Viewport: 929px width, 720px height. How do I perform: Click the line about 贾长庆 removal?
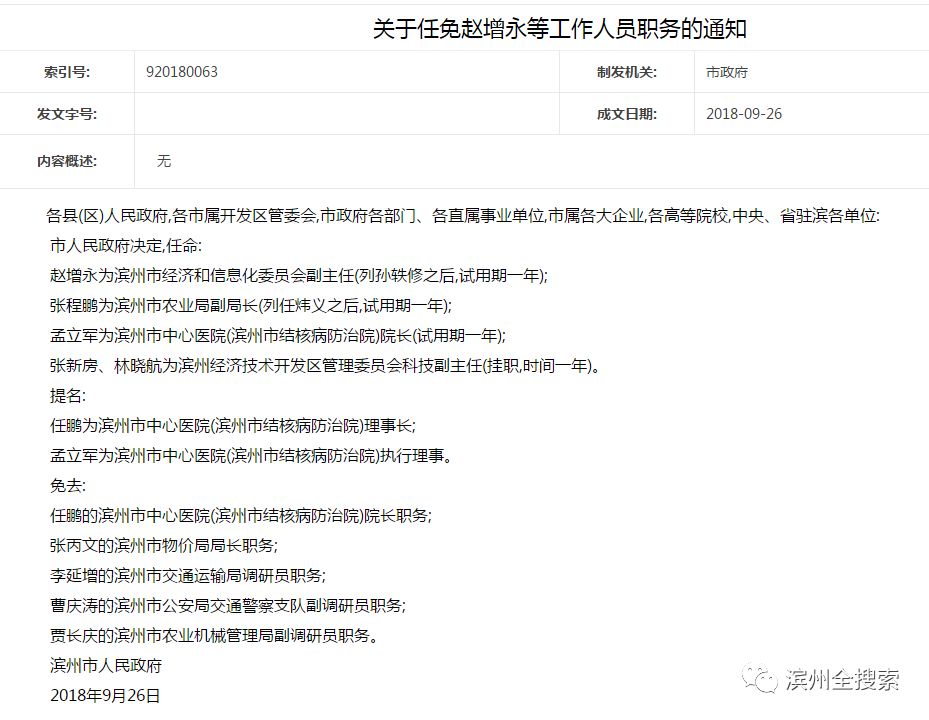click(214, 636)
